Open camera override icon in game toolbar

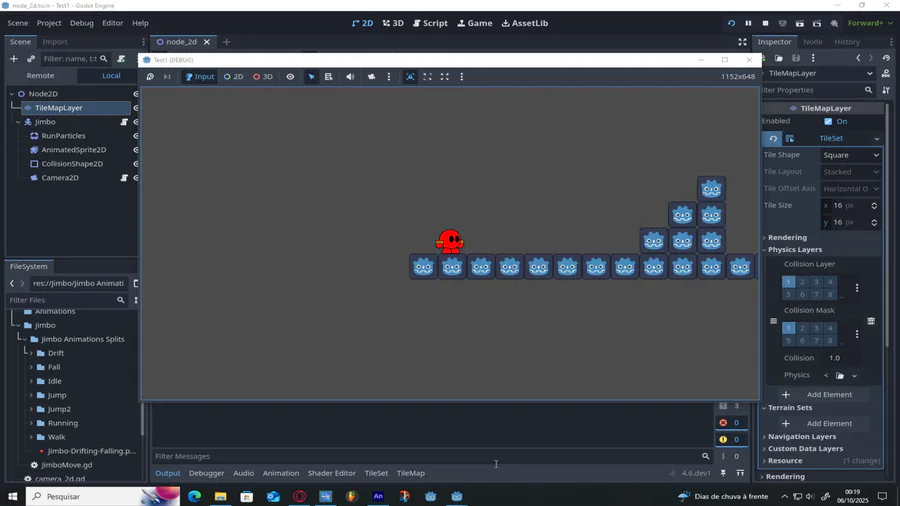click(371, 76)
